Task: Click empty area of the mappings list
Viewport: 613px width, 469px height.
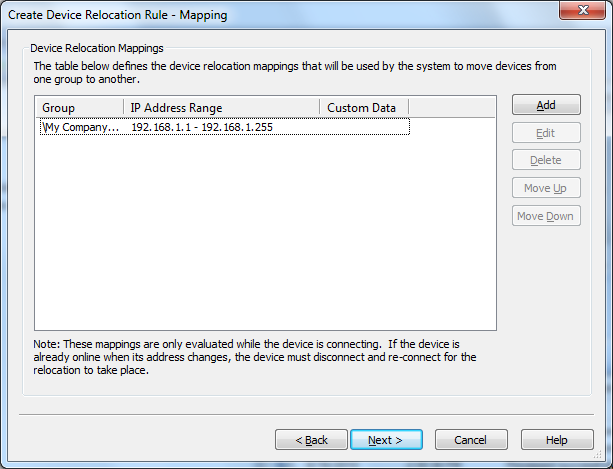Action: tap(265, 234)
